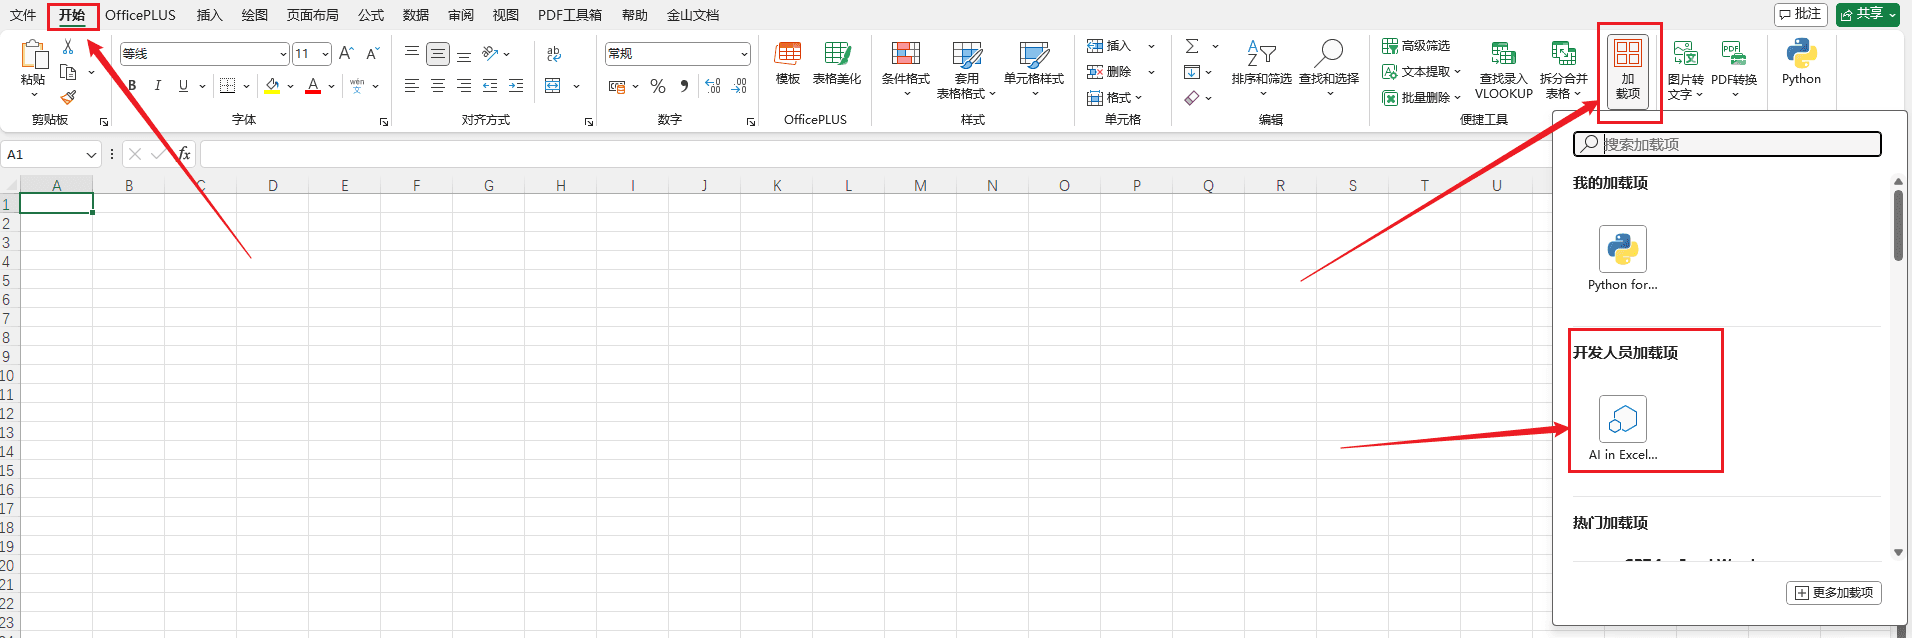Viewport: 1912px width, 638px height.
Task: Apply the comma style number format
Action: point(684,86)
